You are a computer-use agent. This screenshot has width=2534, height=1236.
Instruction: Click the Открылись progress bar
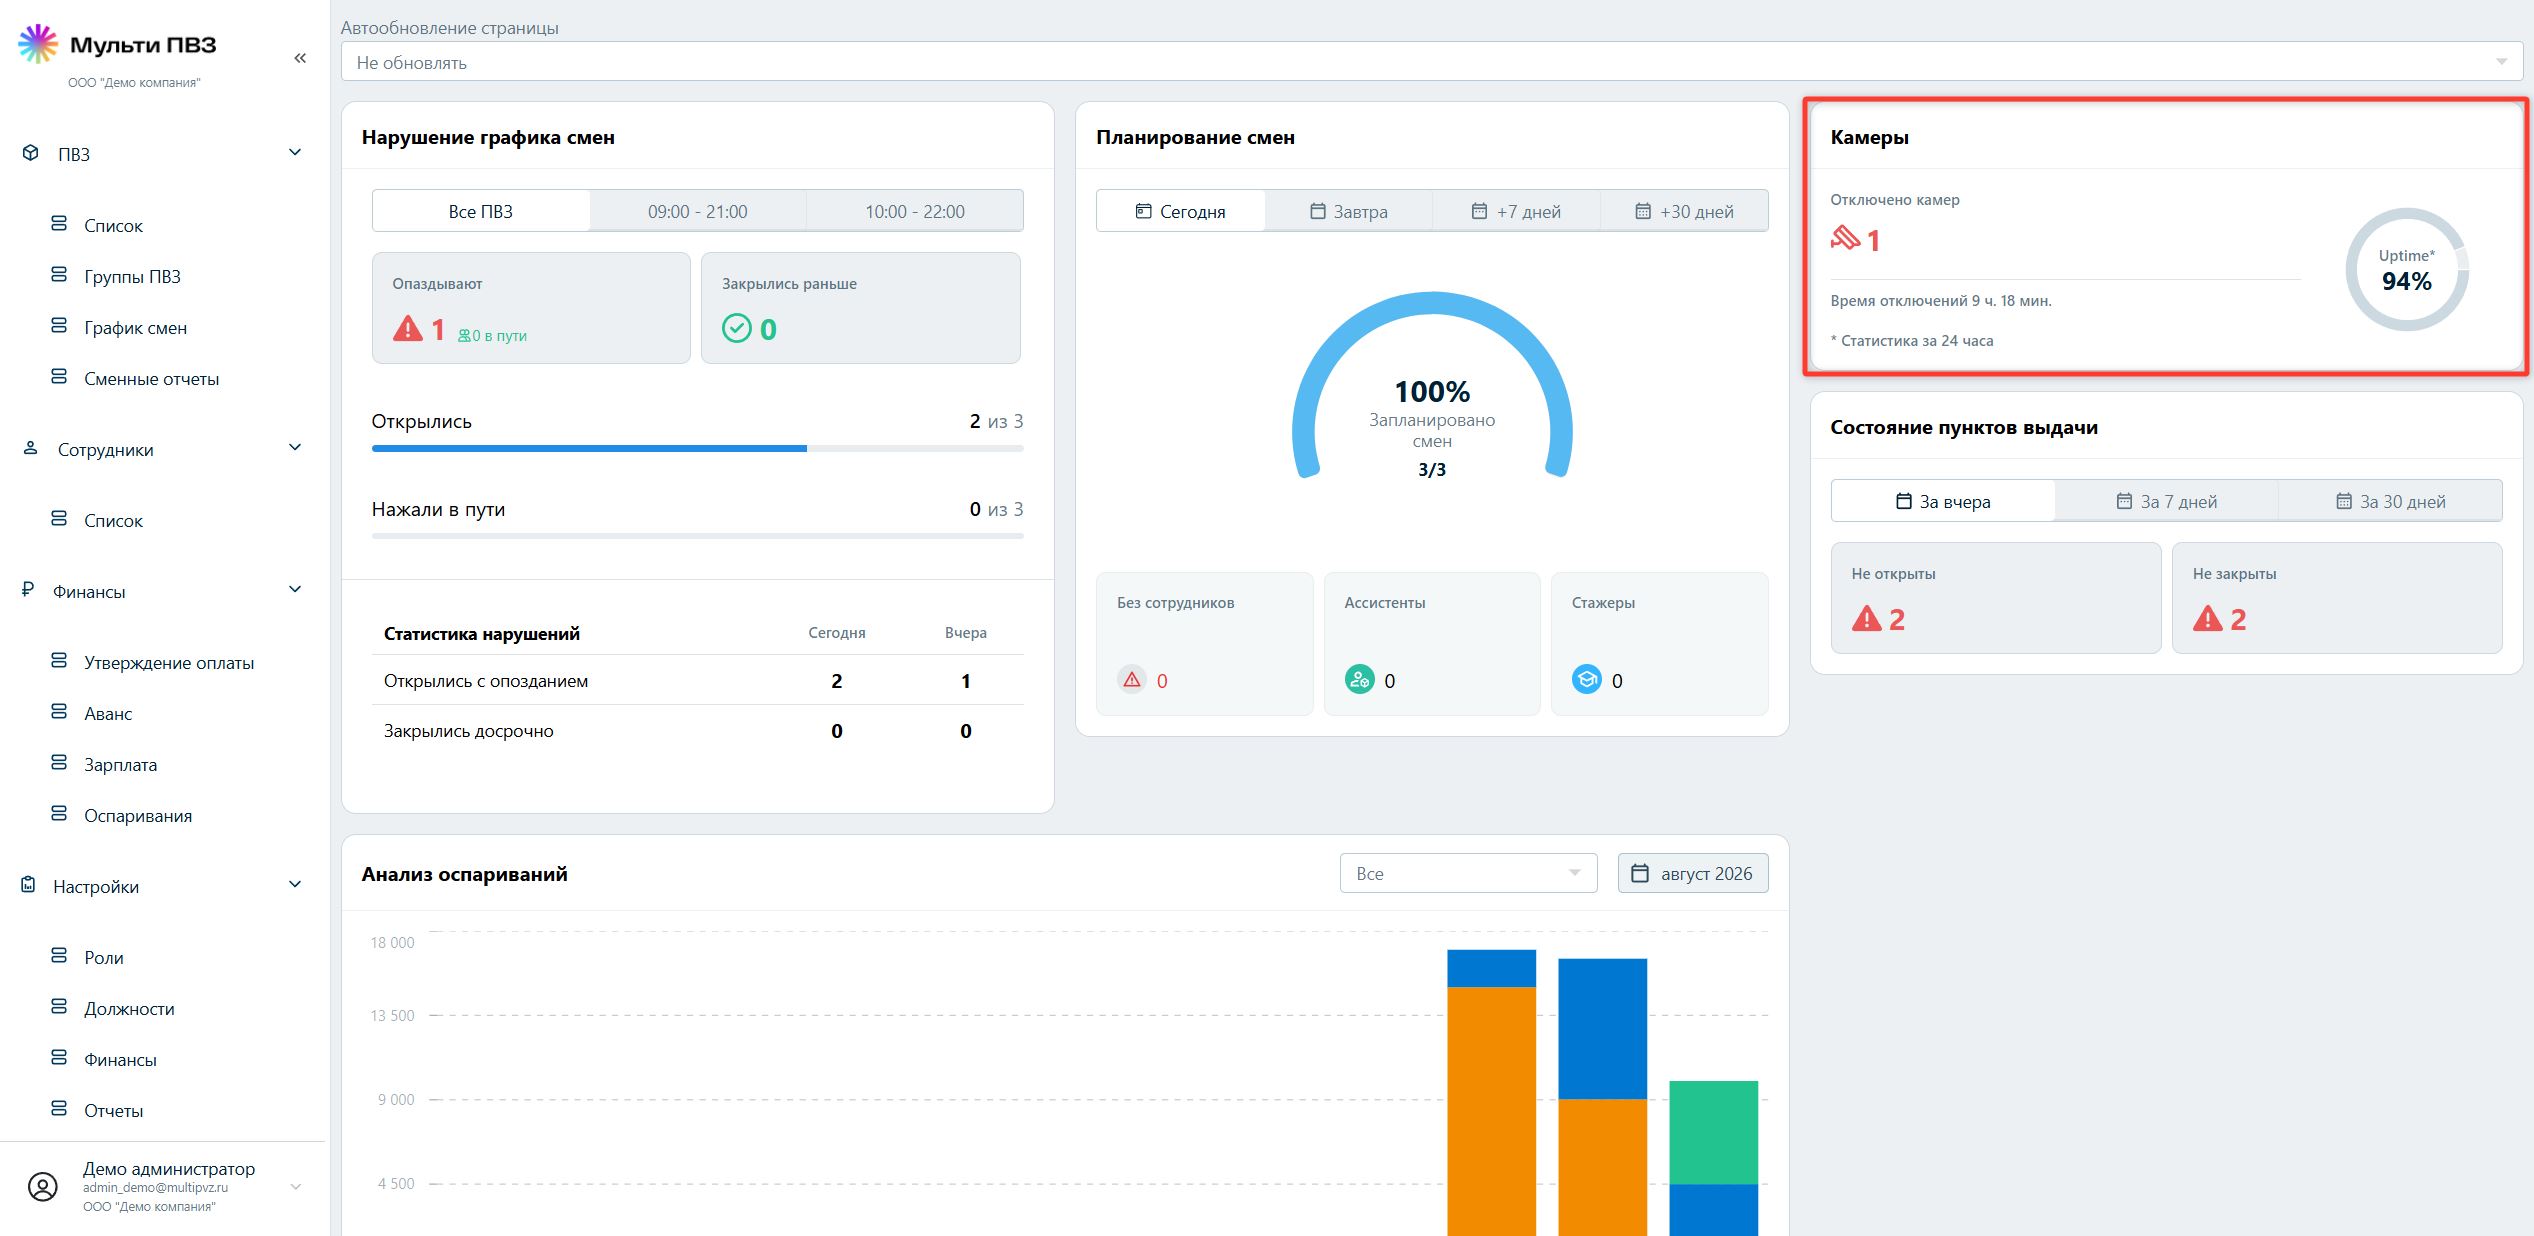pyautogui.click(x=698, y=448)
